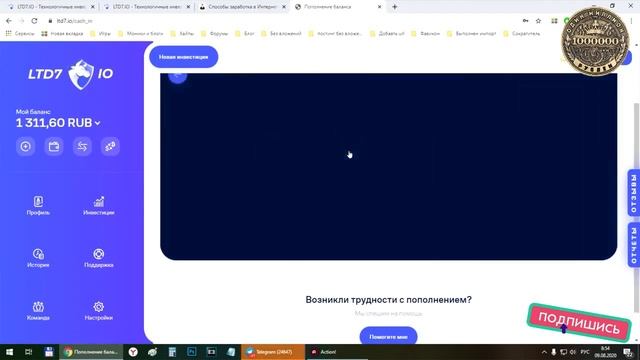Open the wallet withdrawal icon under balance
The image size is (640, 360).
tap(54, 146)
